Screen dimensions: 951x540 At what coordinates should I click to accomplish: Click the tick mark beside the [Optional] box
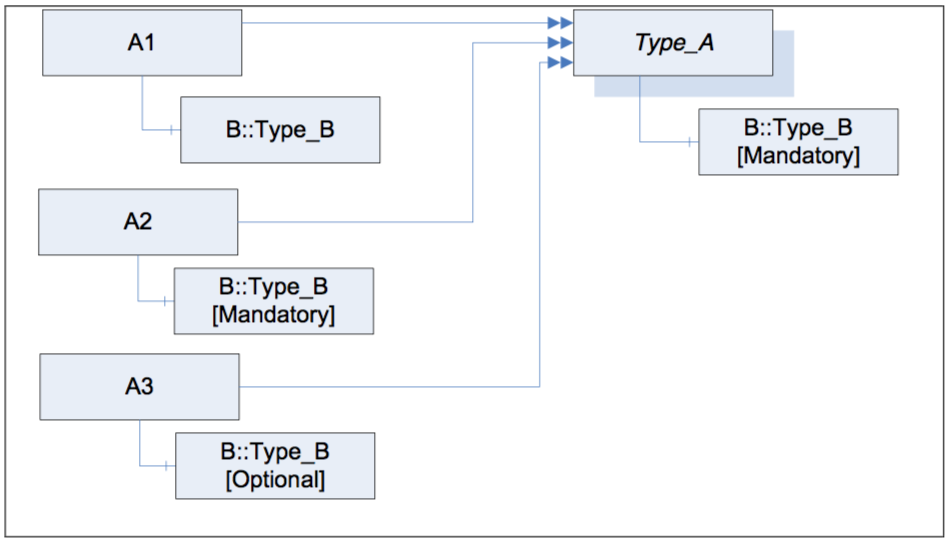166,465
